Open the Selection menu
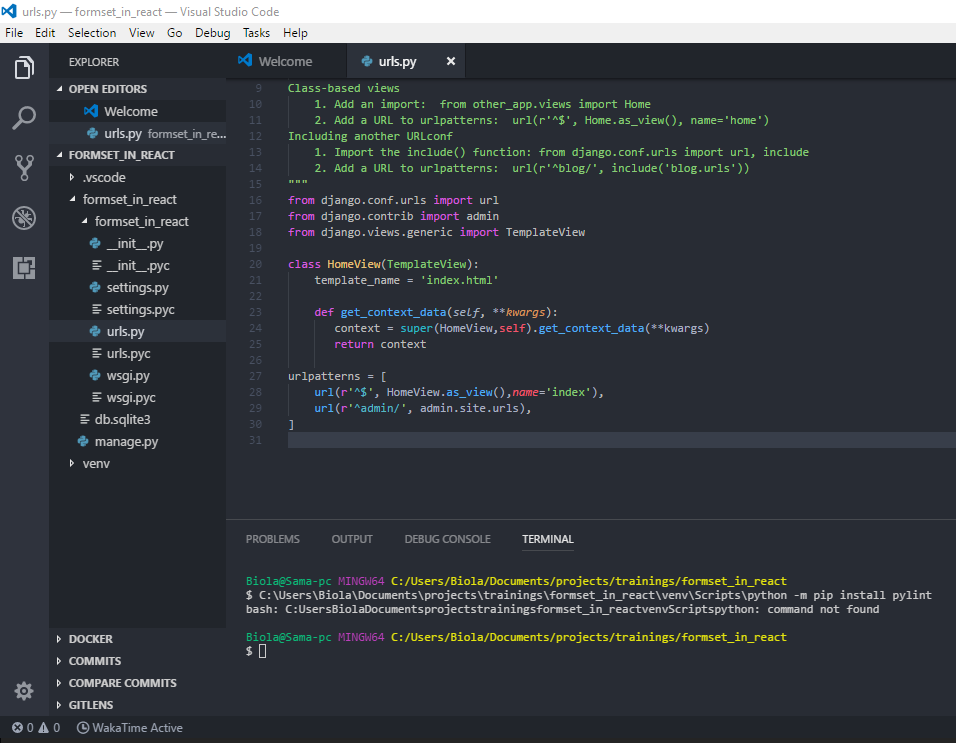 92,33
